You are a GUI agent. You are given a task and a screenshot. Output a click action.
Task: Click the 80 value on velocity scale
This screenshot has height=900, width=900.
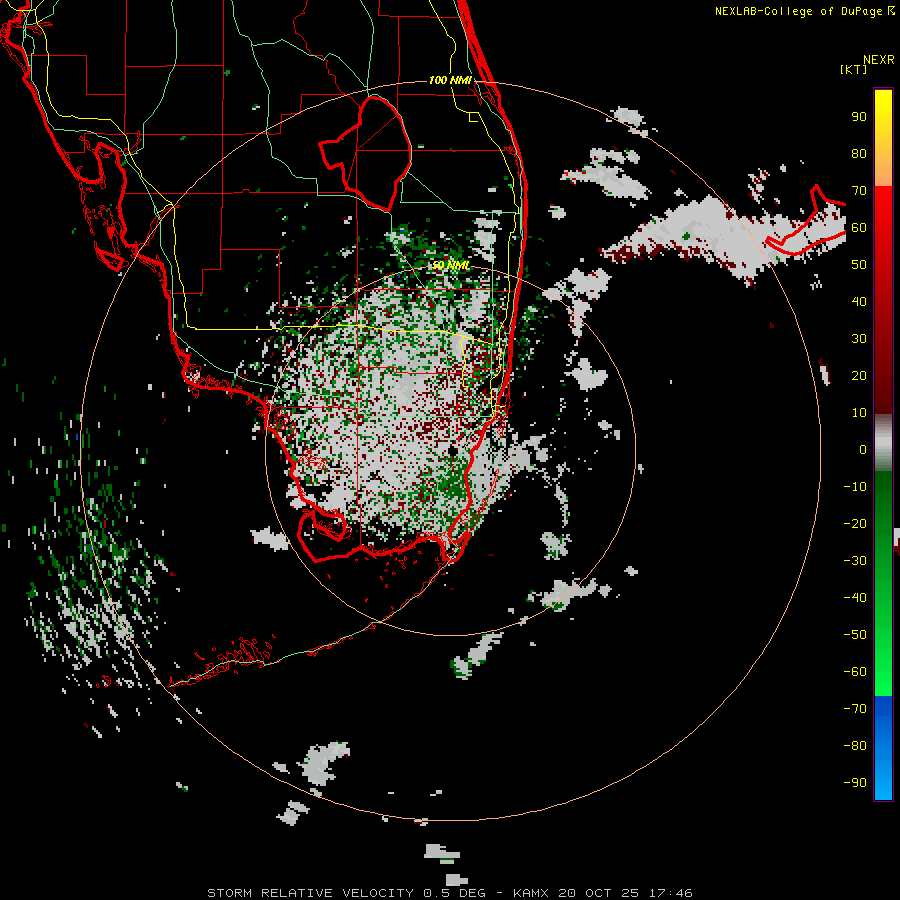pos(859,154)
